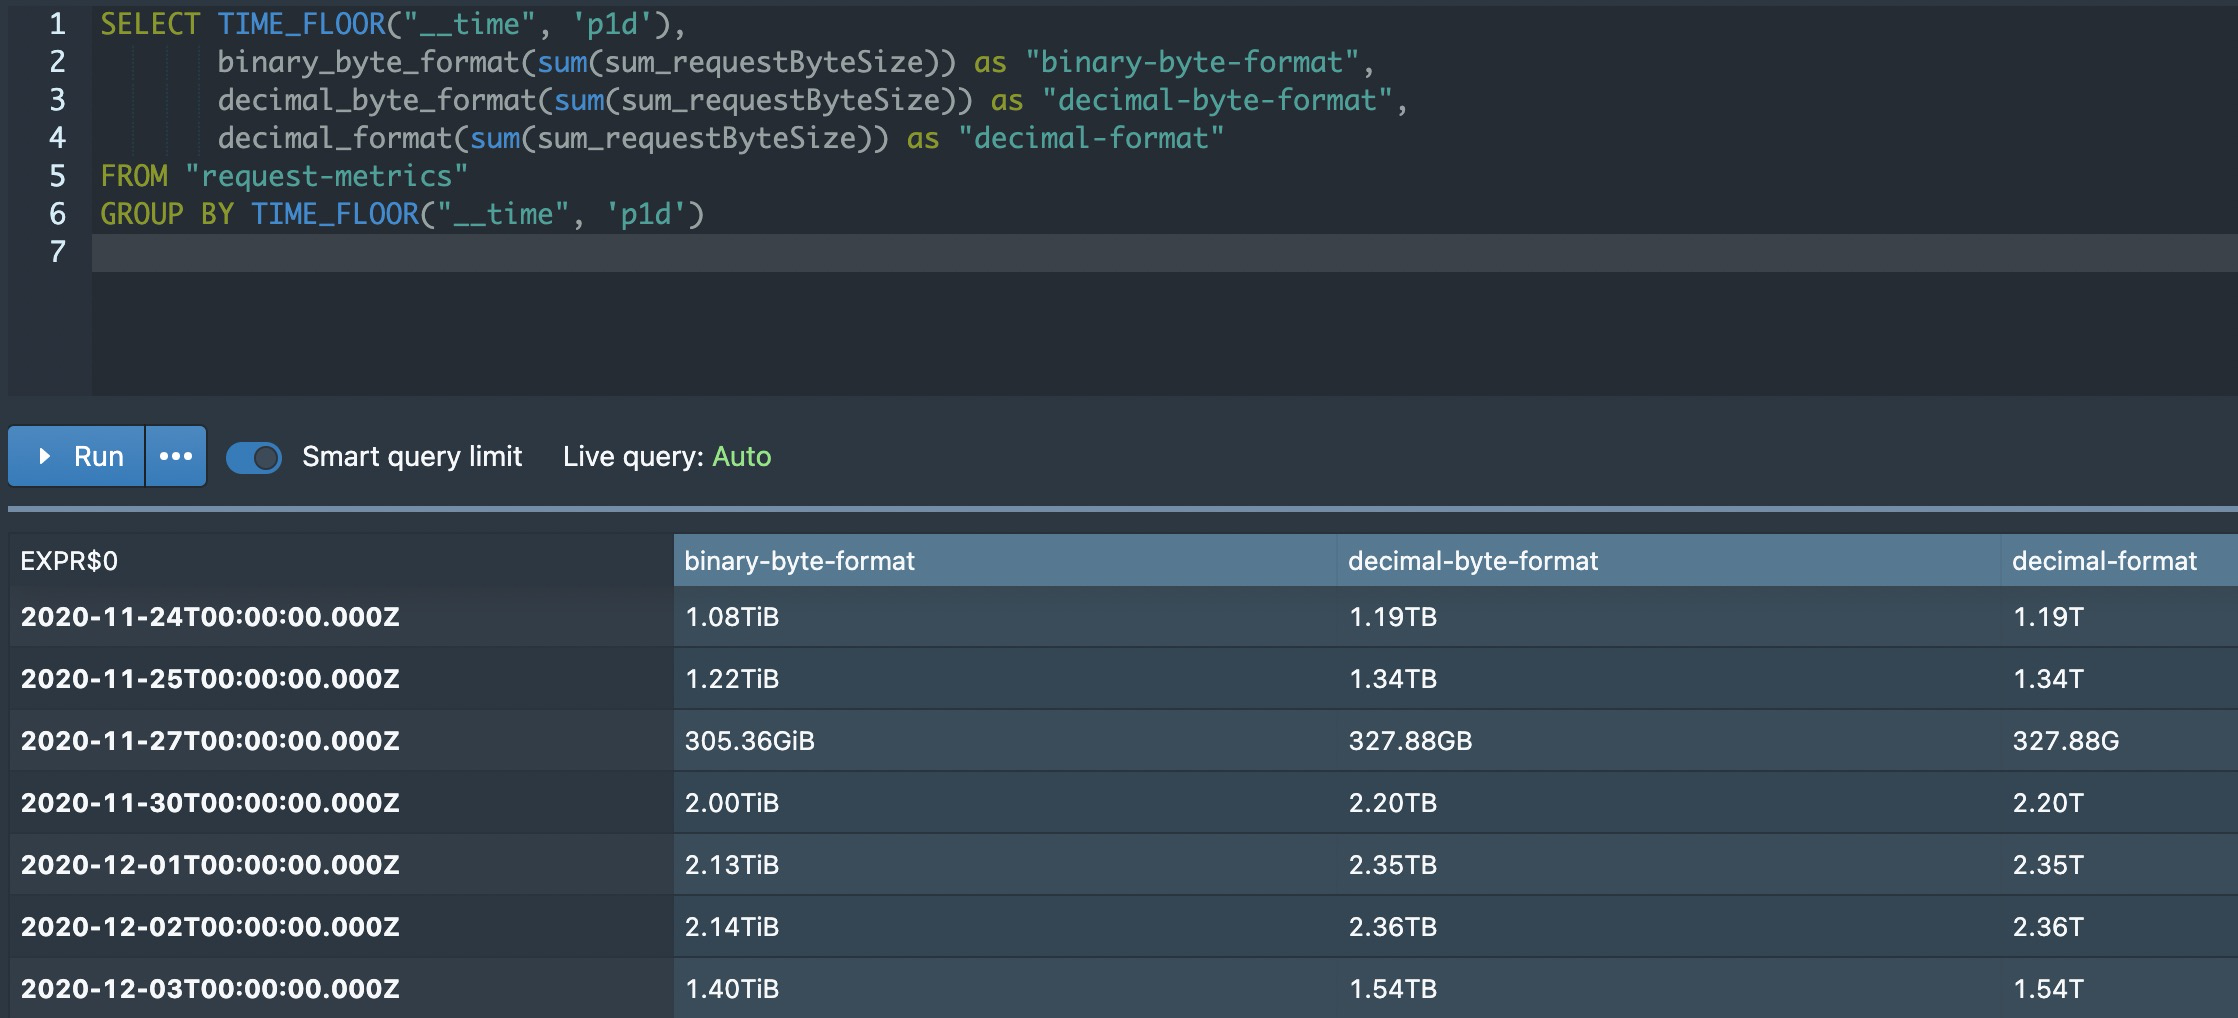
Task: Click the SELECT keyword on line 1
Action: pos(150,24)
